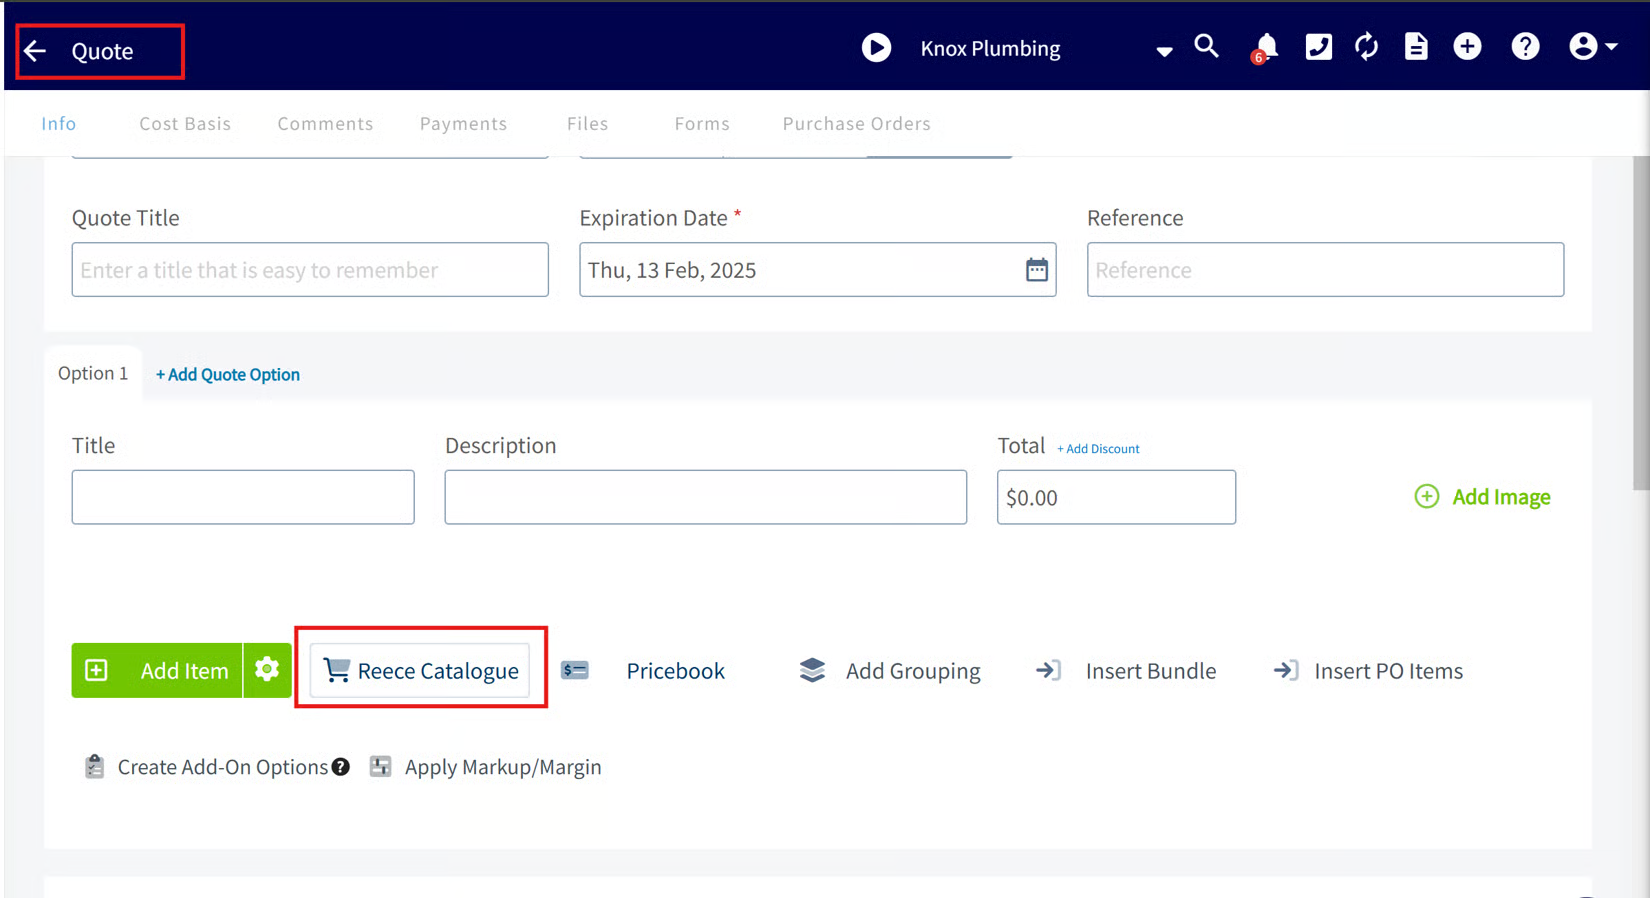Click the play timer button beside Knox Plumbing
The height and width of the screenshot is (898, 1650).
[x=876, y=48]
